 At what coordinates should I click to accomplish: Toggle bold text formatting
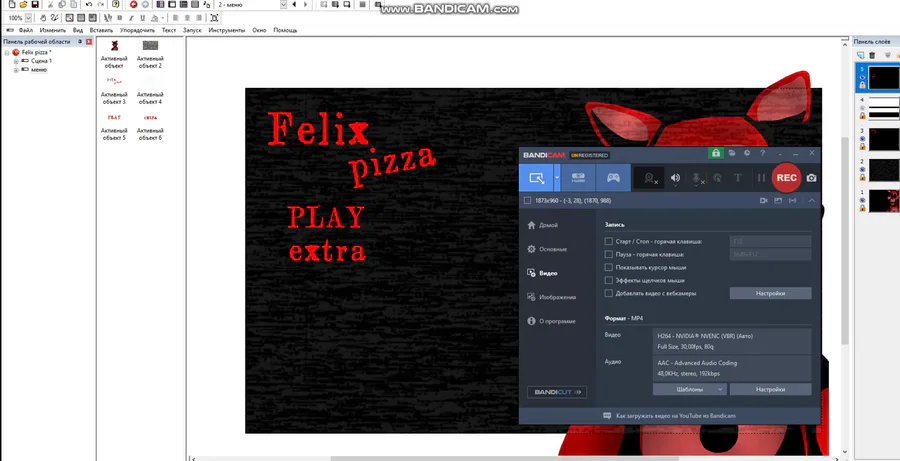point(119,18)
